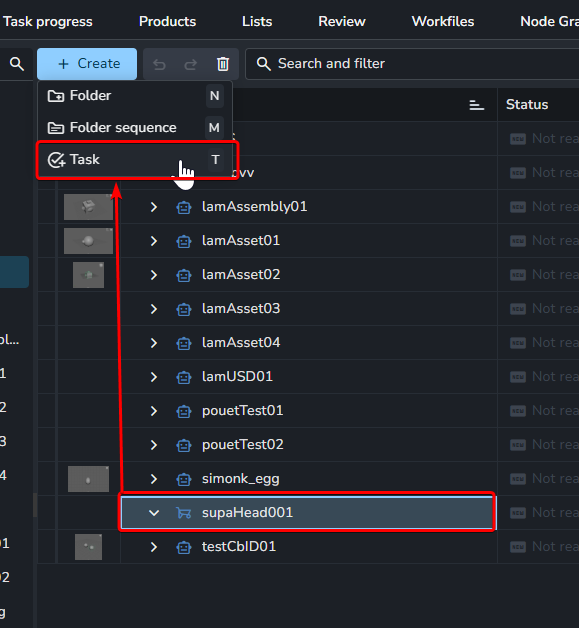Click the Not ready status icon for lamAsset01
579x628 pixels.
(518, 241)
